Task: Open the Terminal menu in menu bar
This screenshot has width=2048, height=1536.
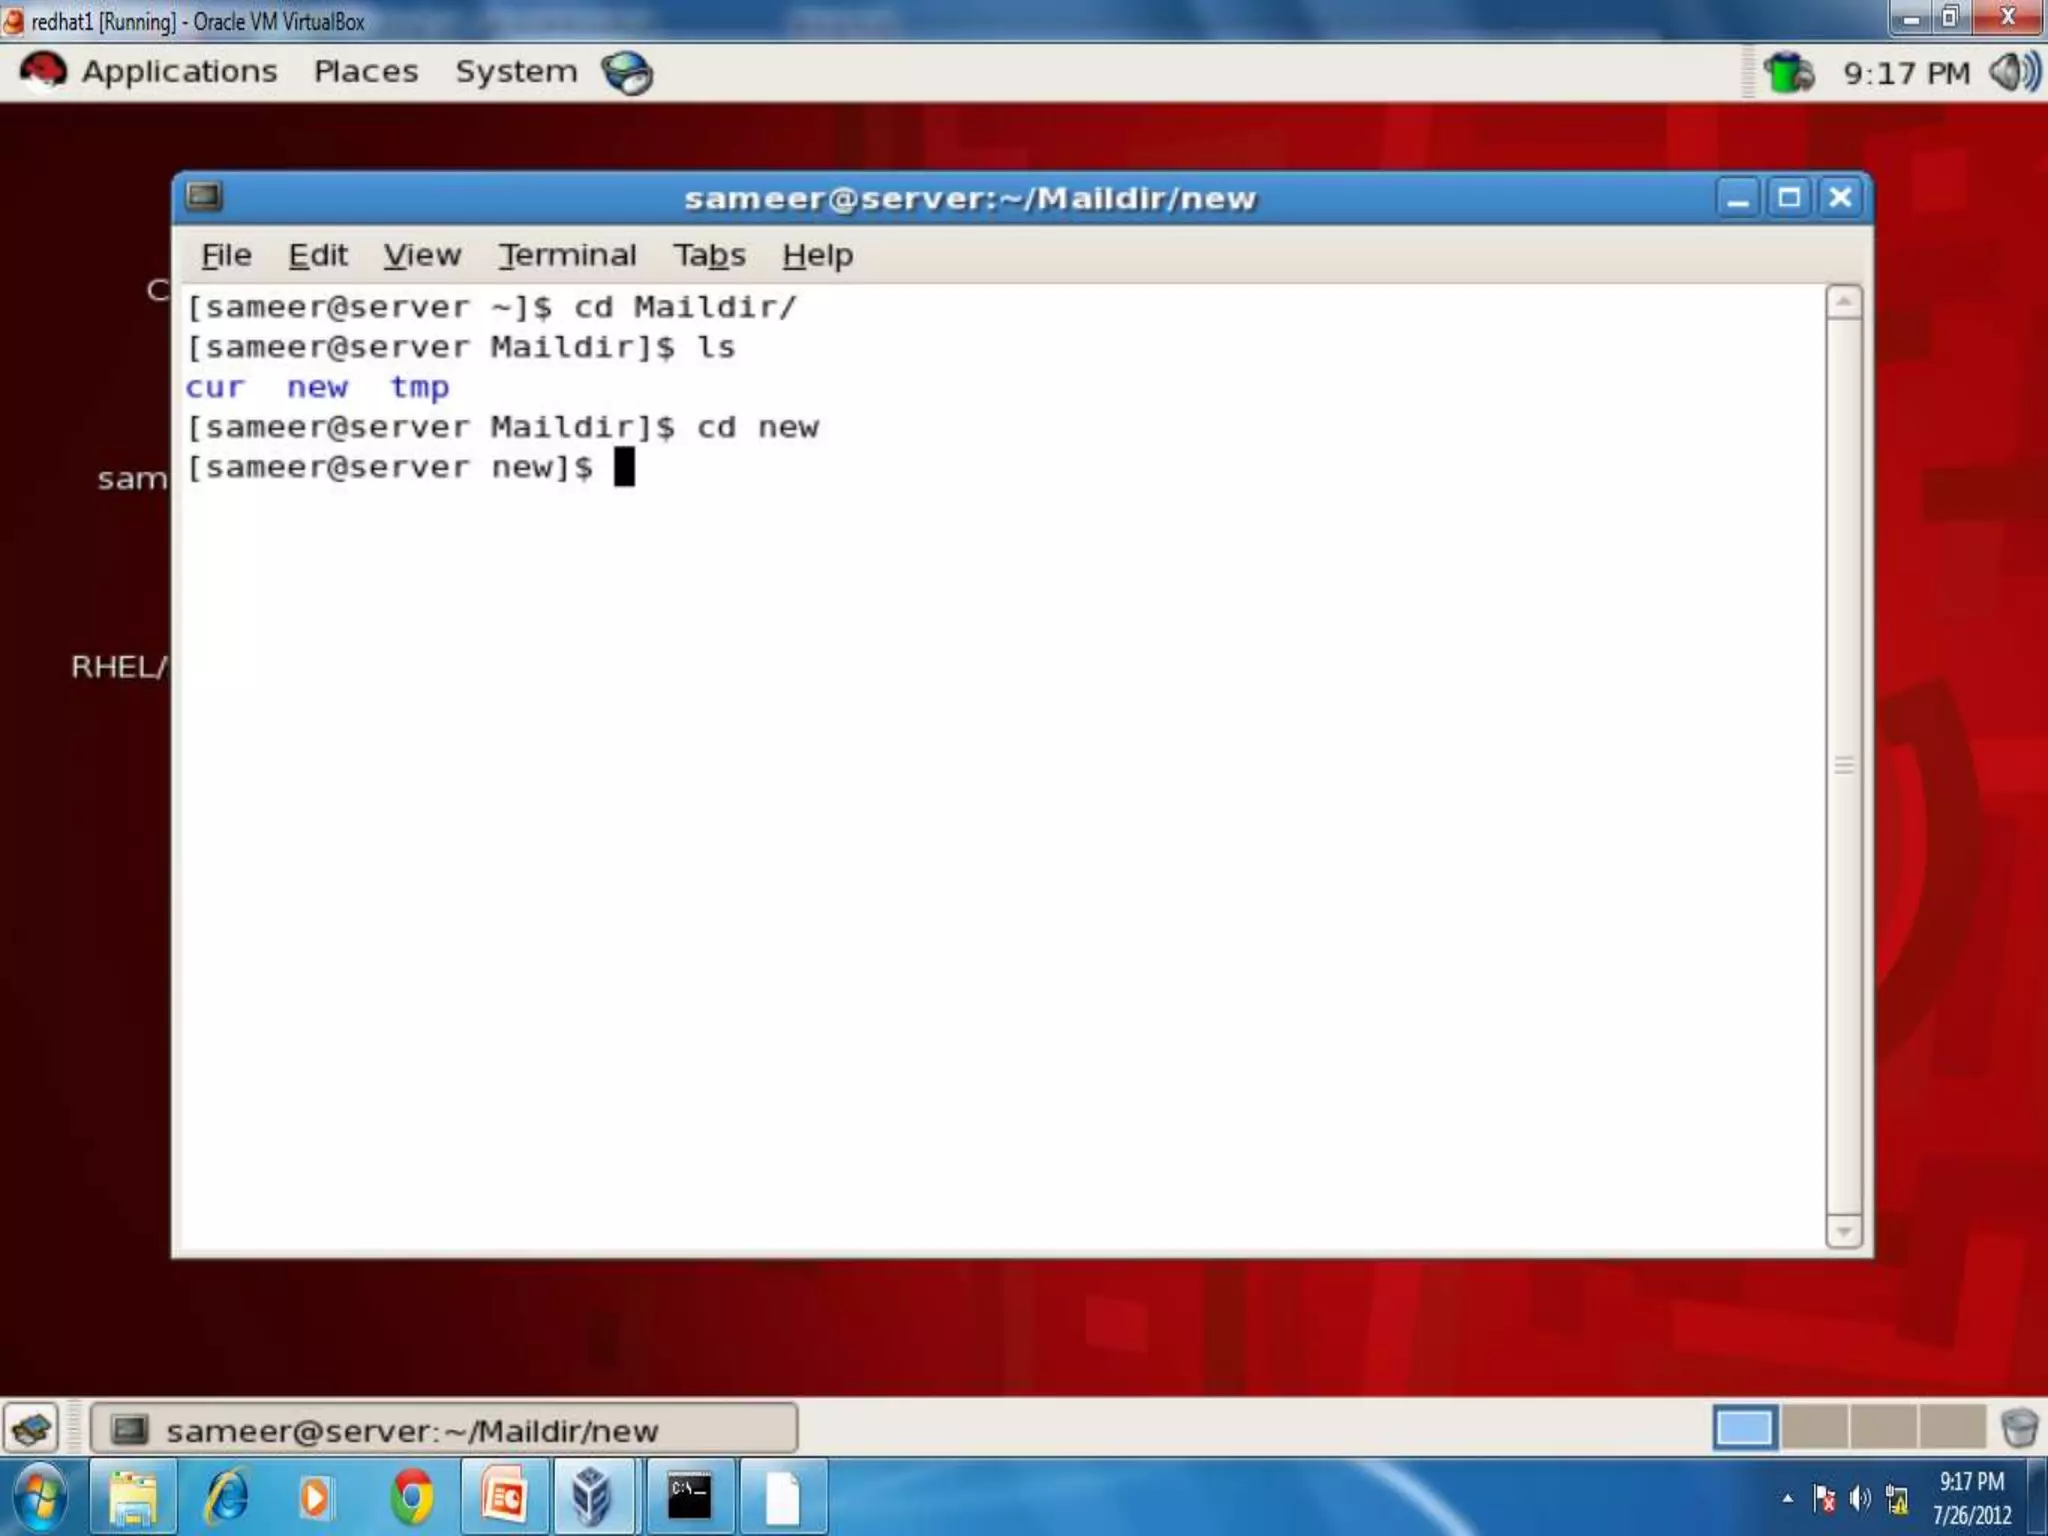Action: [567, 256]
